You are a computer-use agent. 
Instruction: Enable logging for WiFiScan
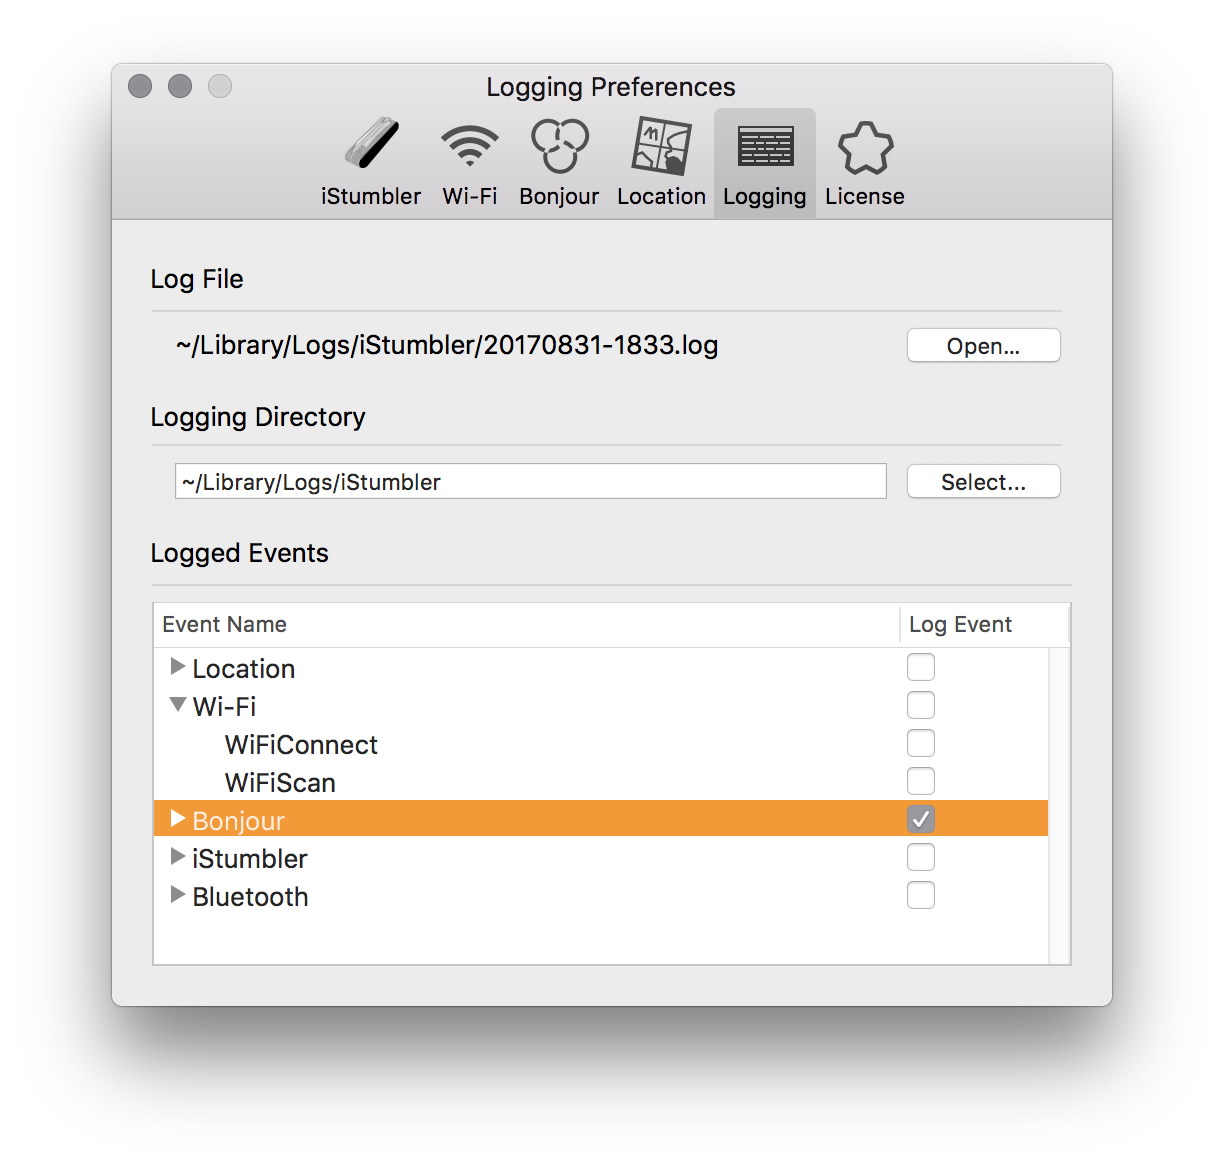click(921, 781)
